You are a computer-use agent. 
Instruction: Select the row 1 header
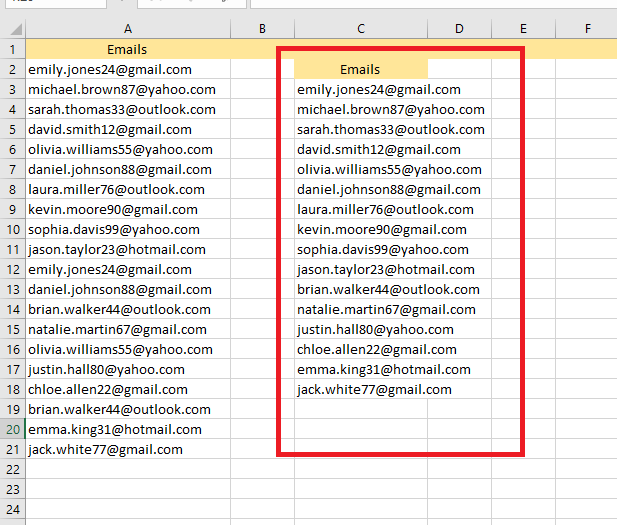tap(12, 49)
